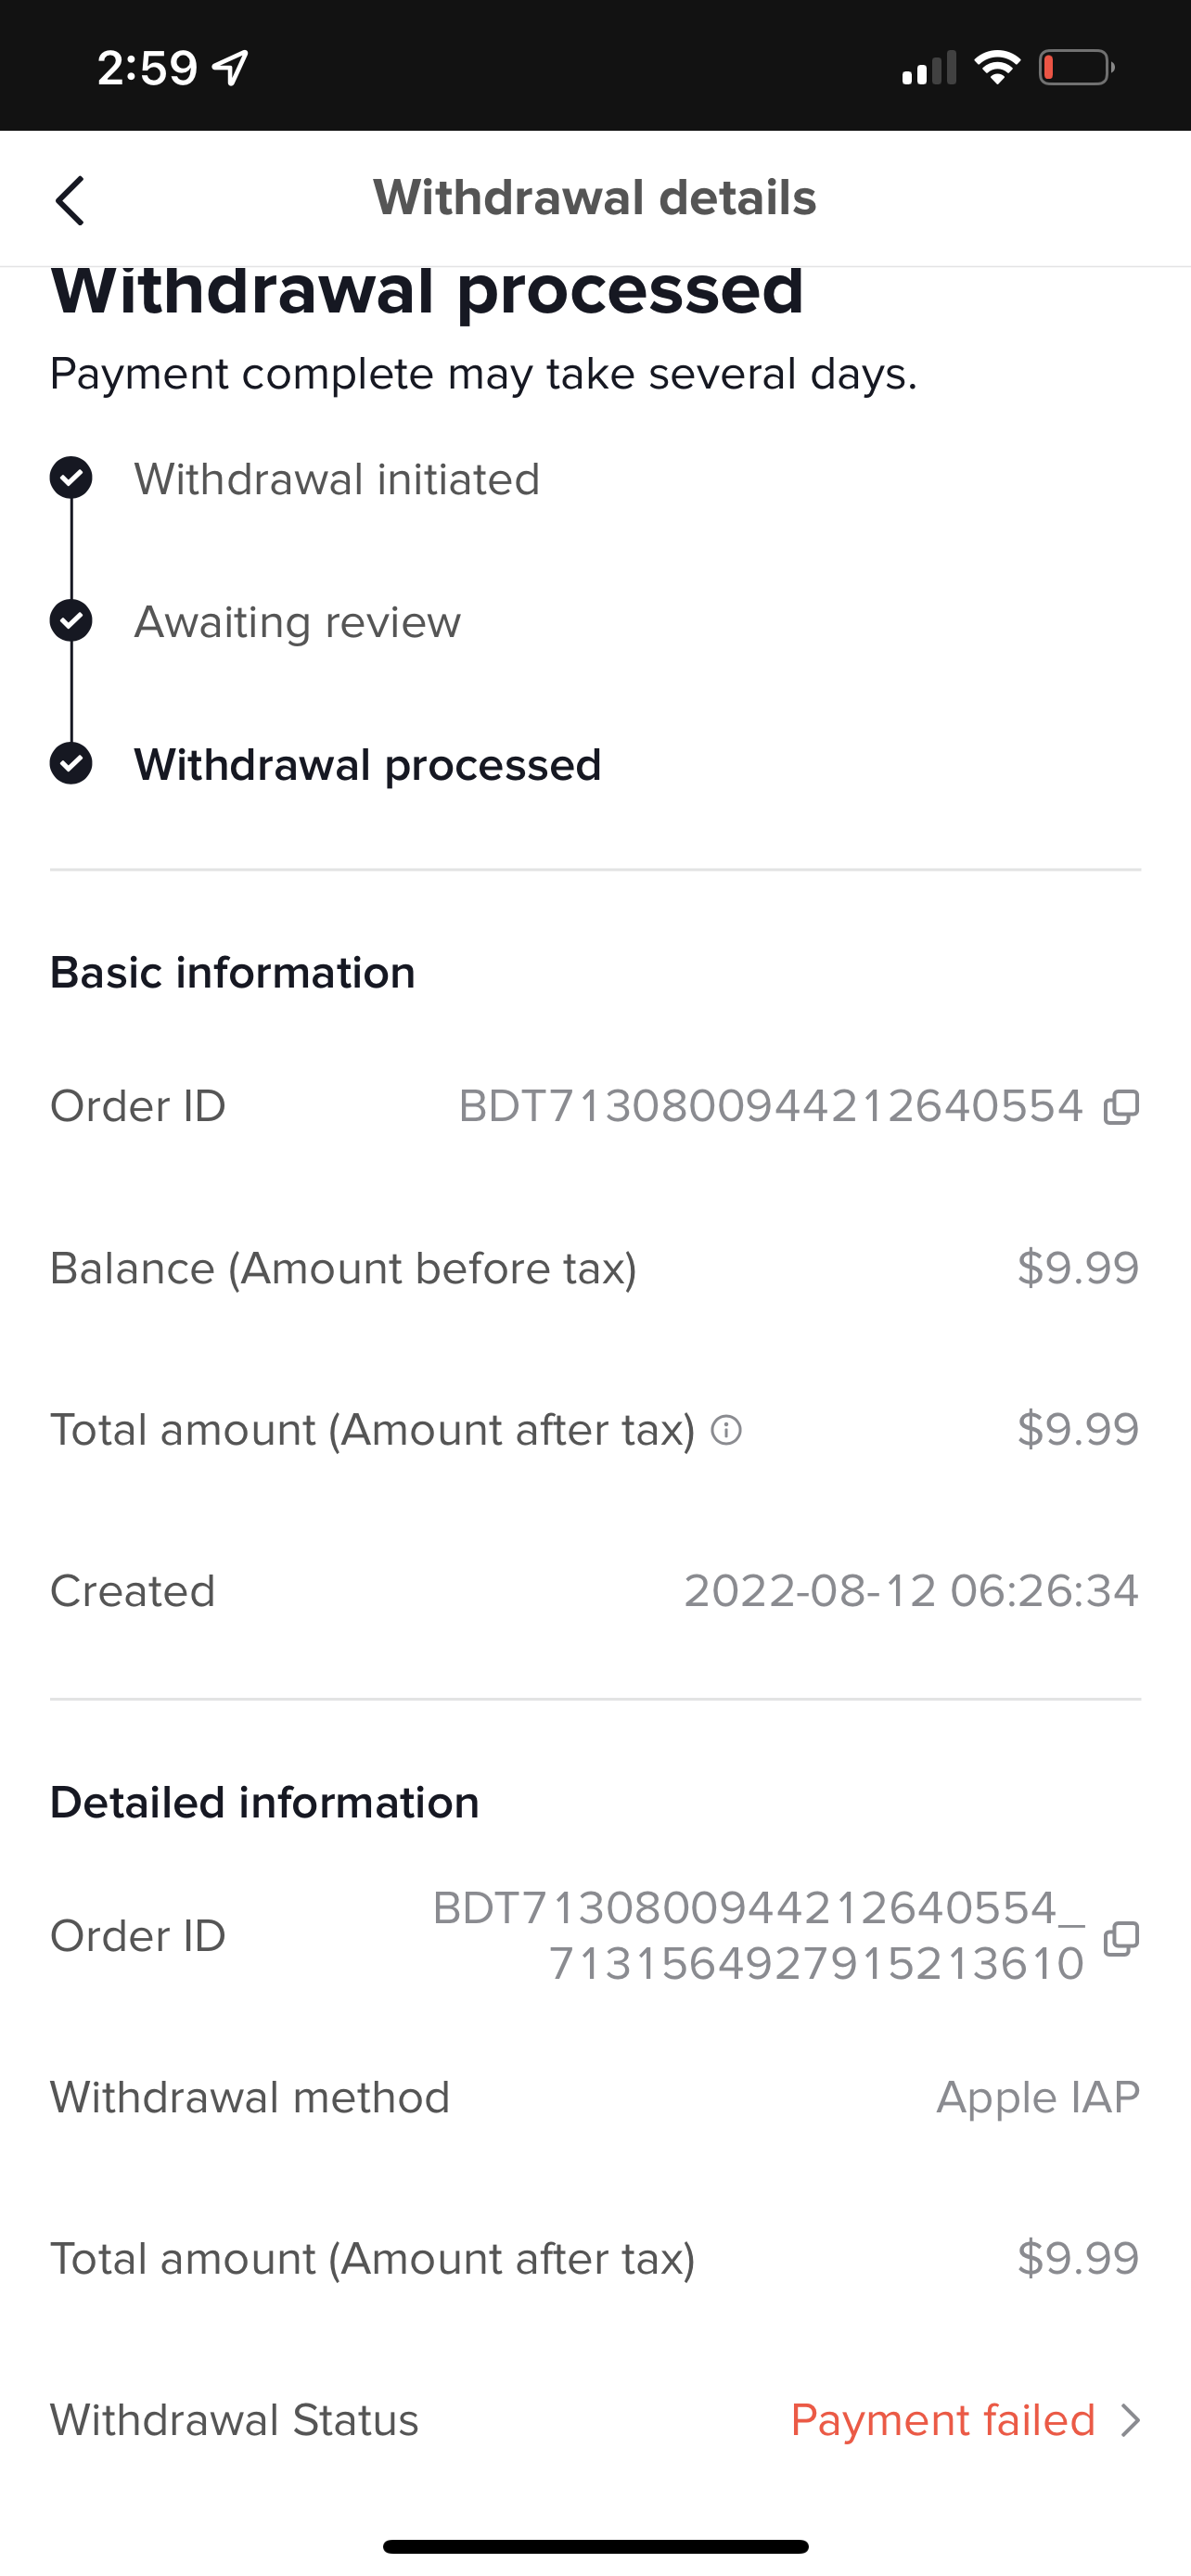Tap the Withdrawal details page title
The height and width of the screenshot is (2576, 1191).
tap(595, 197)
